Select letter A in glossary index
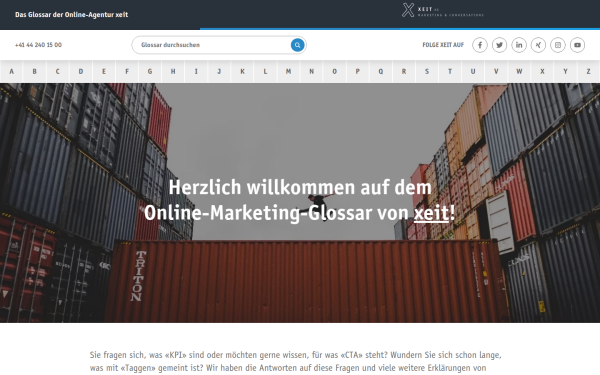600x375 pixels. 11,71
